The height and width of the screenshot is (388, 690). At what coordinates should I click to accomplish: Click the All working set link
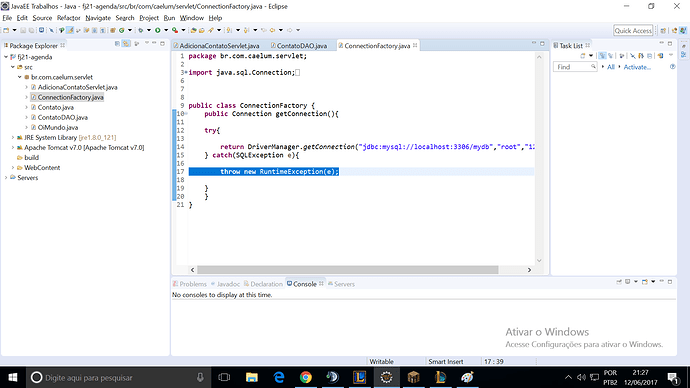611,67
